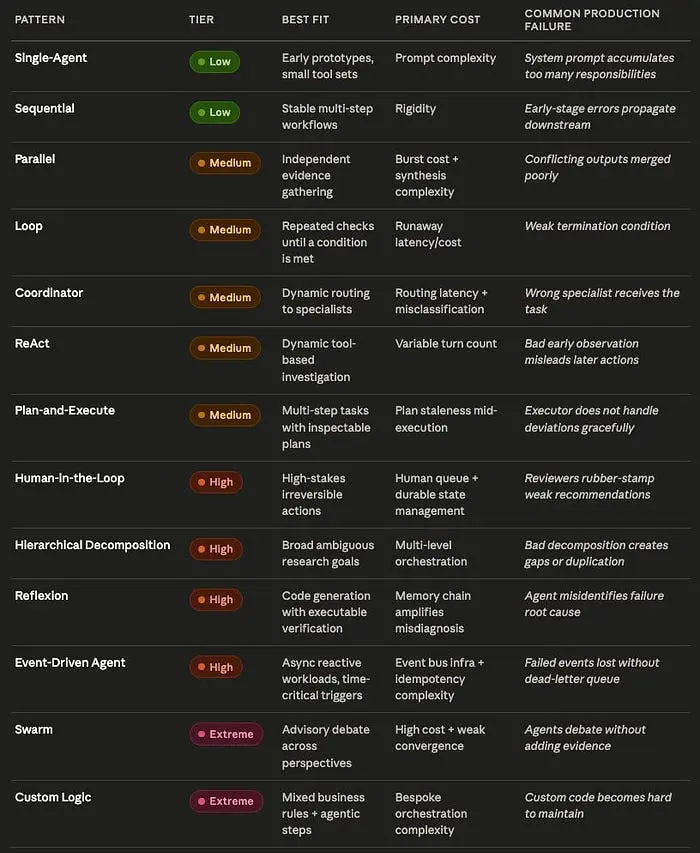The image size is (700, 853).
Task: Select 'Weak termination condition' failure text
Action: point(597,226)
